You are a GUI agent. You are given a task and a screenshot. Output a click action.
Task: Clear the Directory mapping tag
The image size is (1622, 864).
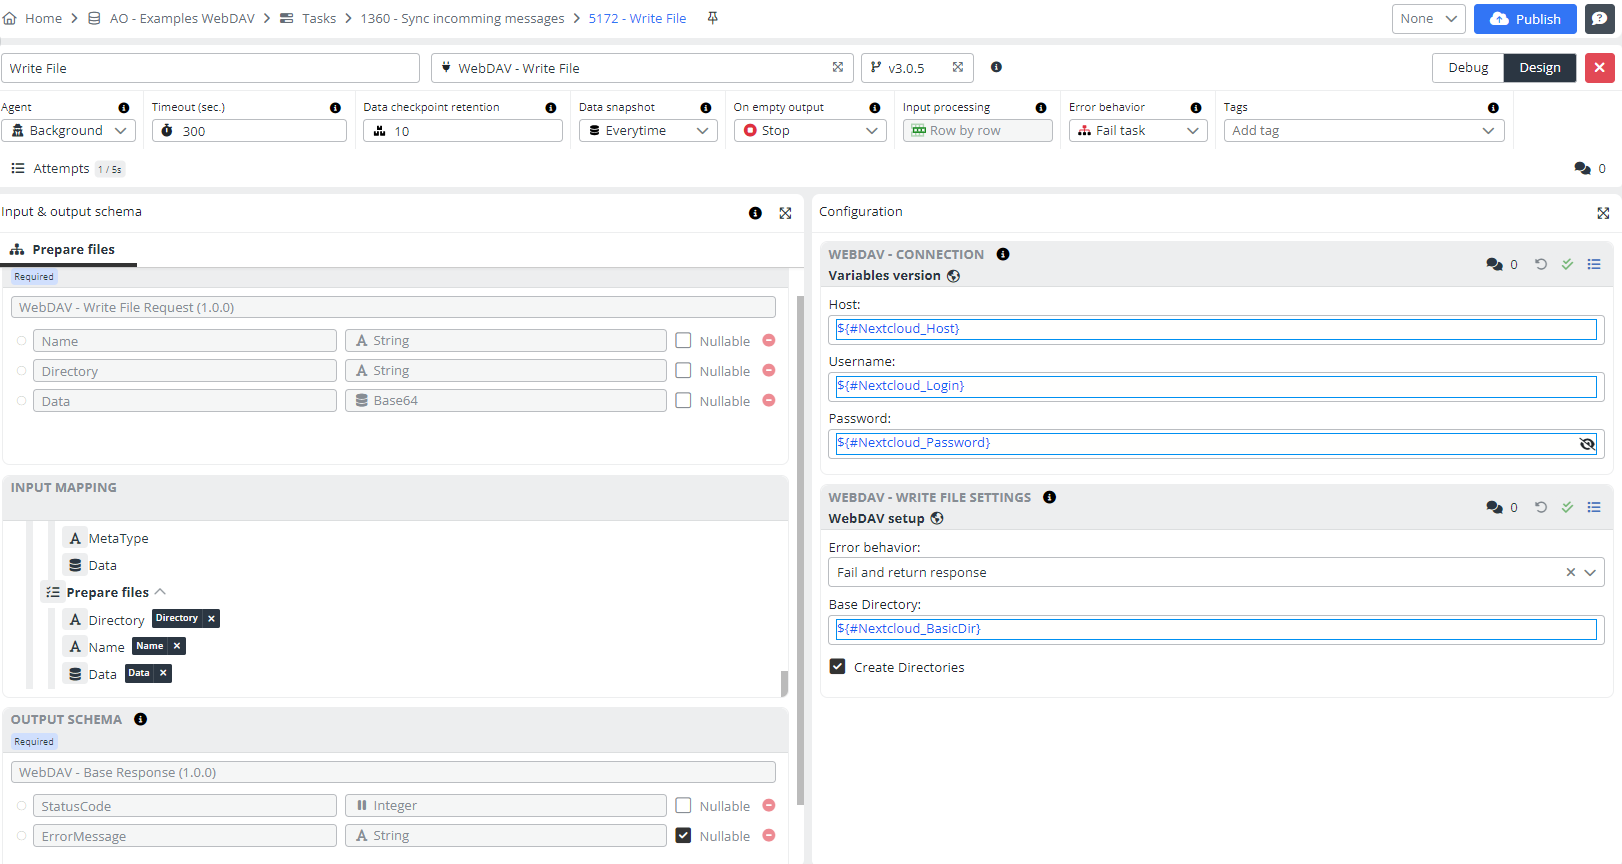pos(211,619)
